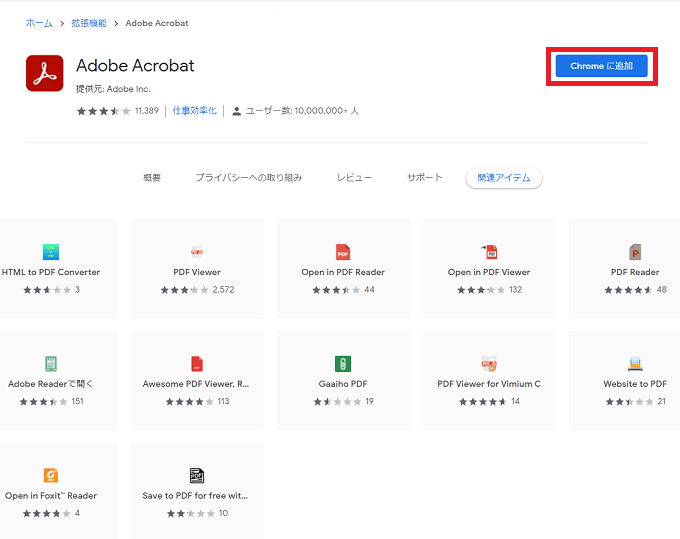The height and width of the screenshot is (539, 680).
Task: Click the Adobe Readerで開く 151 rating
Action: [52, 402]
